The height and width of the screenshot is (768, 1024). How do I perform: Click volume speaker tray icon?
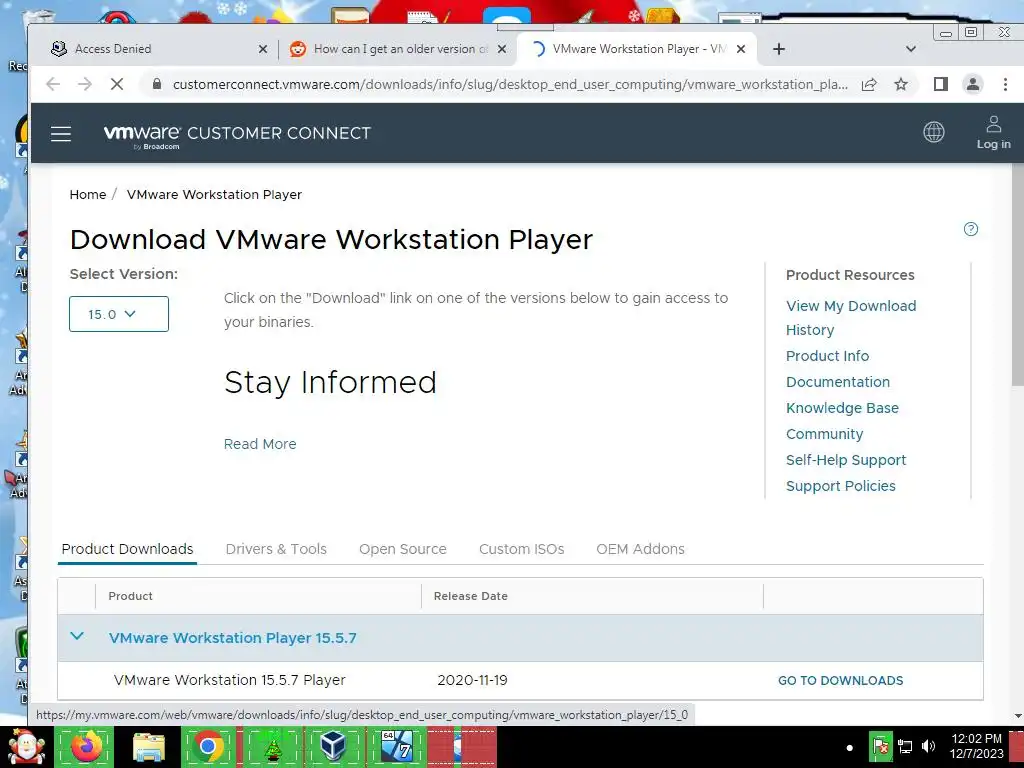pos(929,746)
